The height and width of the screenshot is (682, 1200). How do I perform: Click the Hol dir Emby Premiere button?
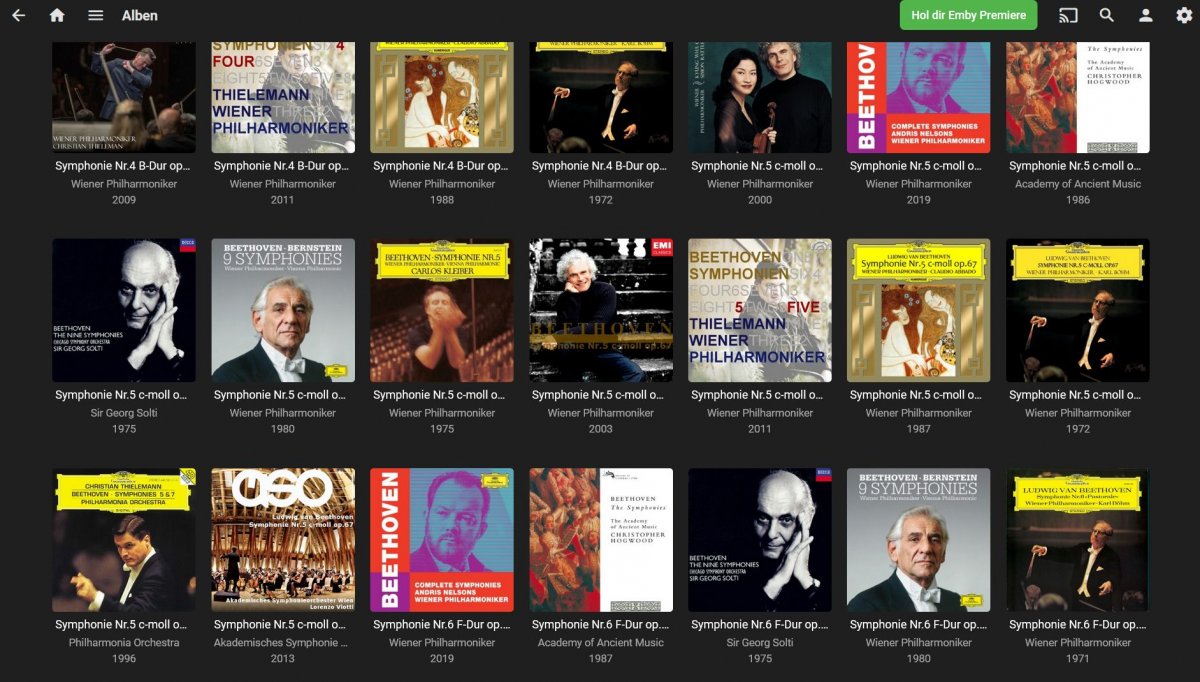point(968,15)
